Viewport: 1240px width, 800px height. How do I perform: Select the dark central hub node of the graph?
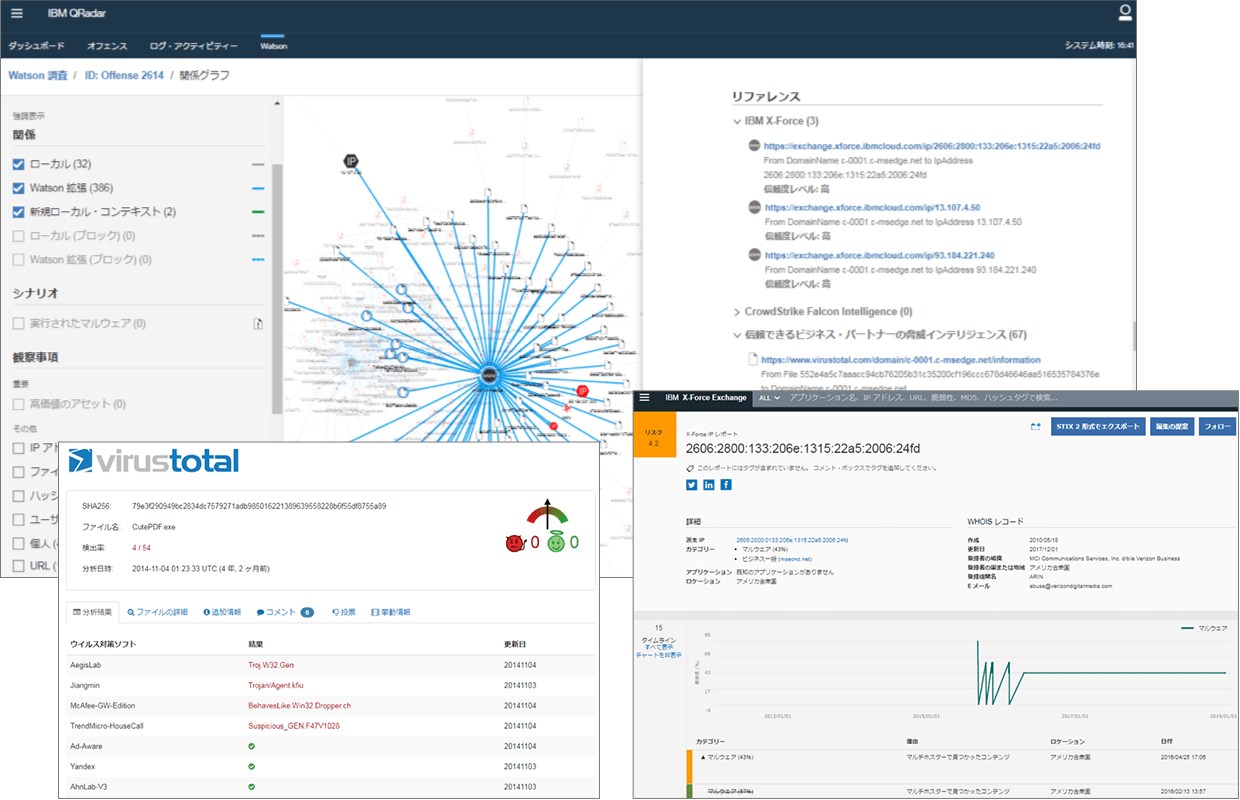(x=490, y=374)
